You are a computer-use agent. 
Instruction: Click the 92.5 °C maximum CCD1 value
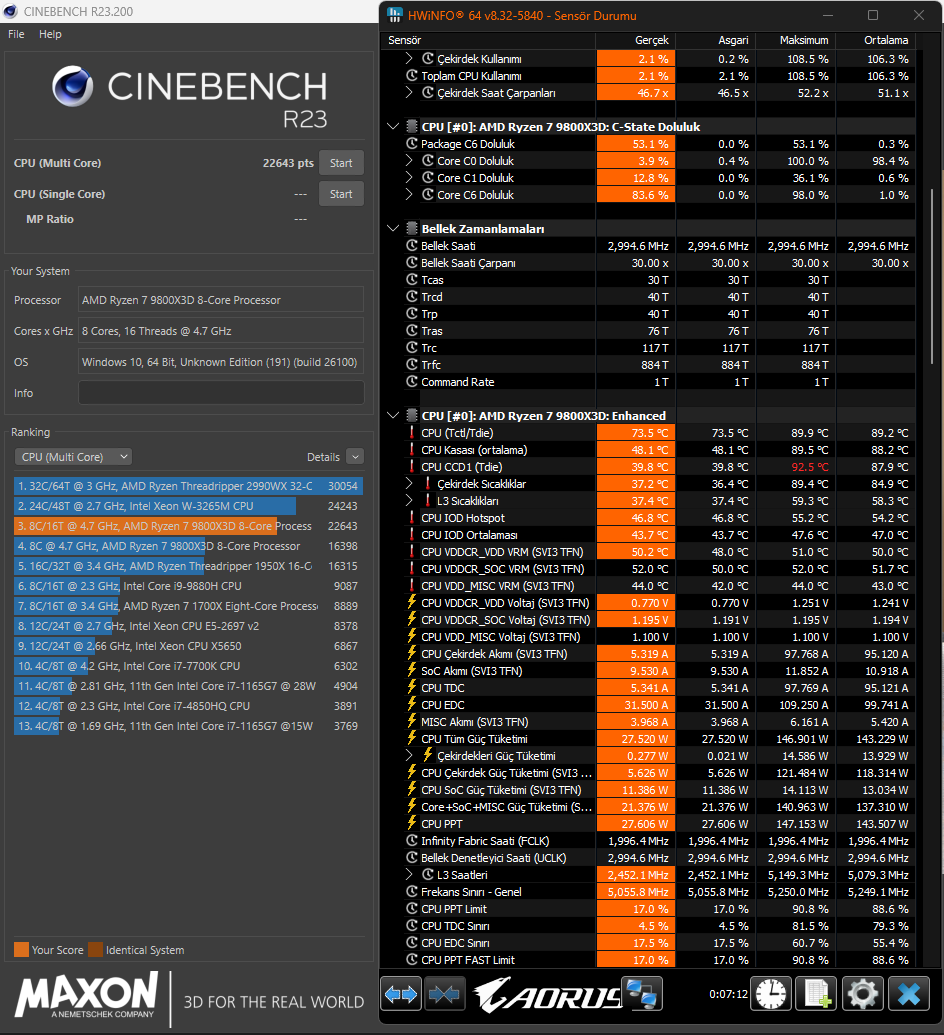coord(811,467)
